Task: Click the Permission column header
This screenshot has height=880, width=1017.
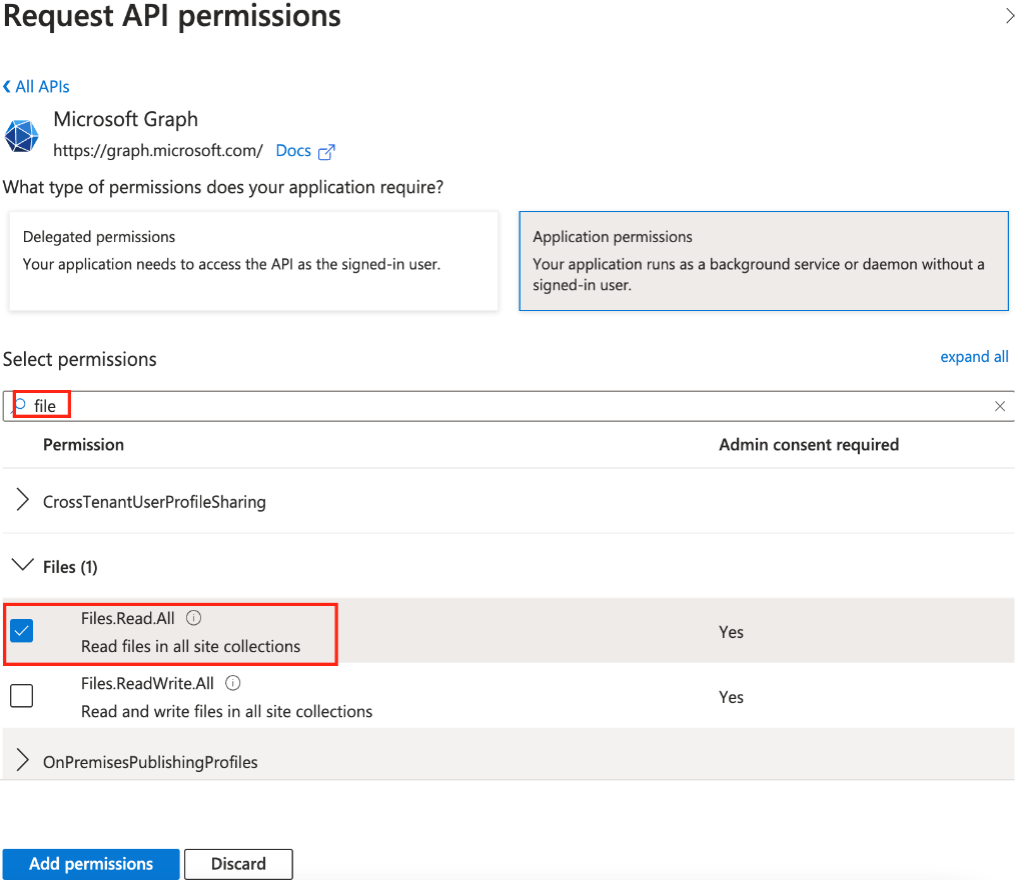Action: click(83, 445)
